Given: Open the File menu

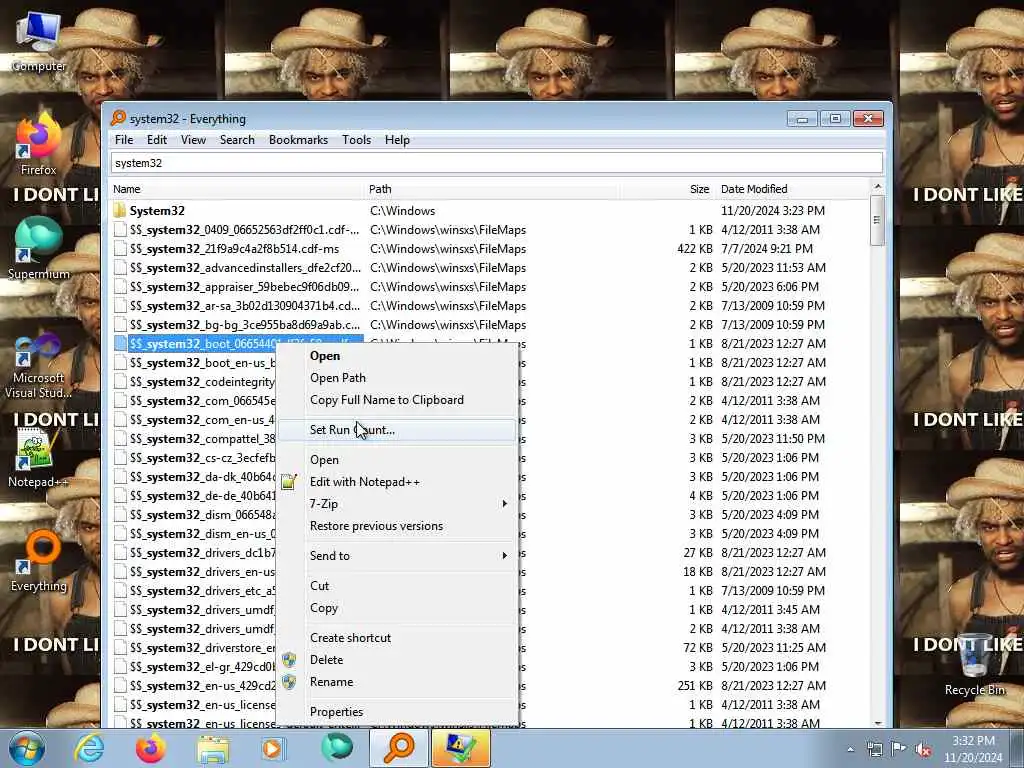Looking at the screenshot, I should [123, 140].
